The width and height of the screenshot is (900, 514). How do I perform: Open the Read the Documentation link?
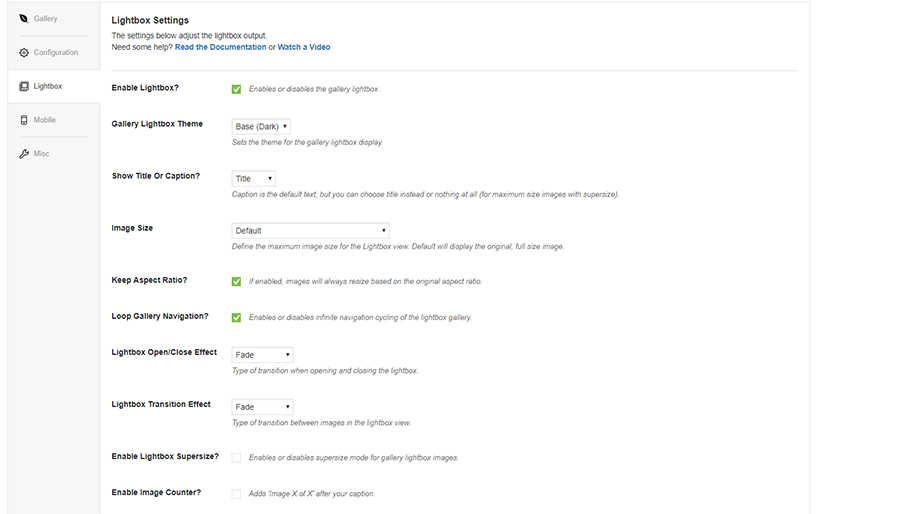point(220,47)
